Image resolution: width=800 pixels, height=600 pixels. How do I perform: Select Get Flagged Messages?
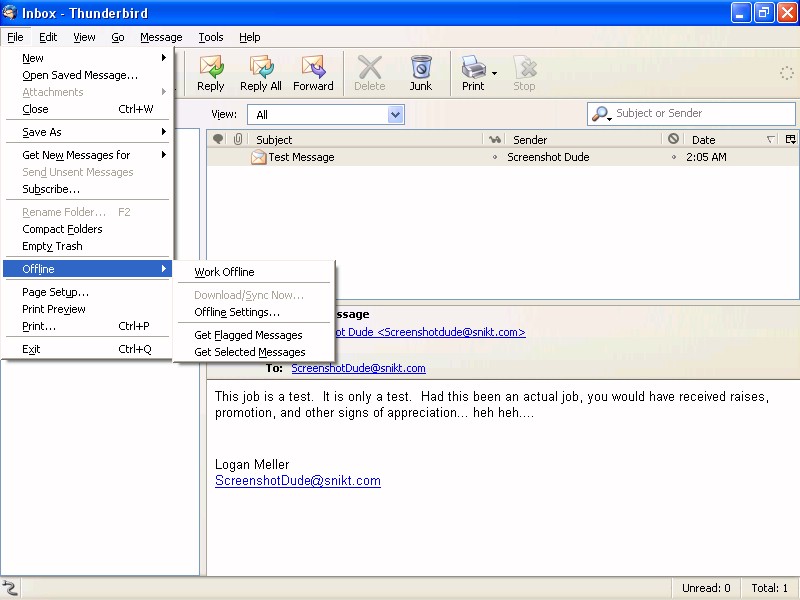pyautogui.click(x=254, y=335)
